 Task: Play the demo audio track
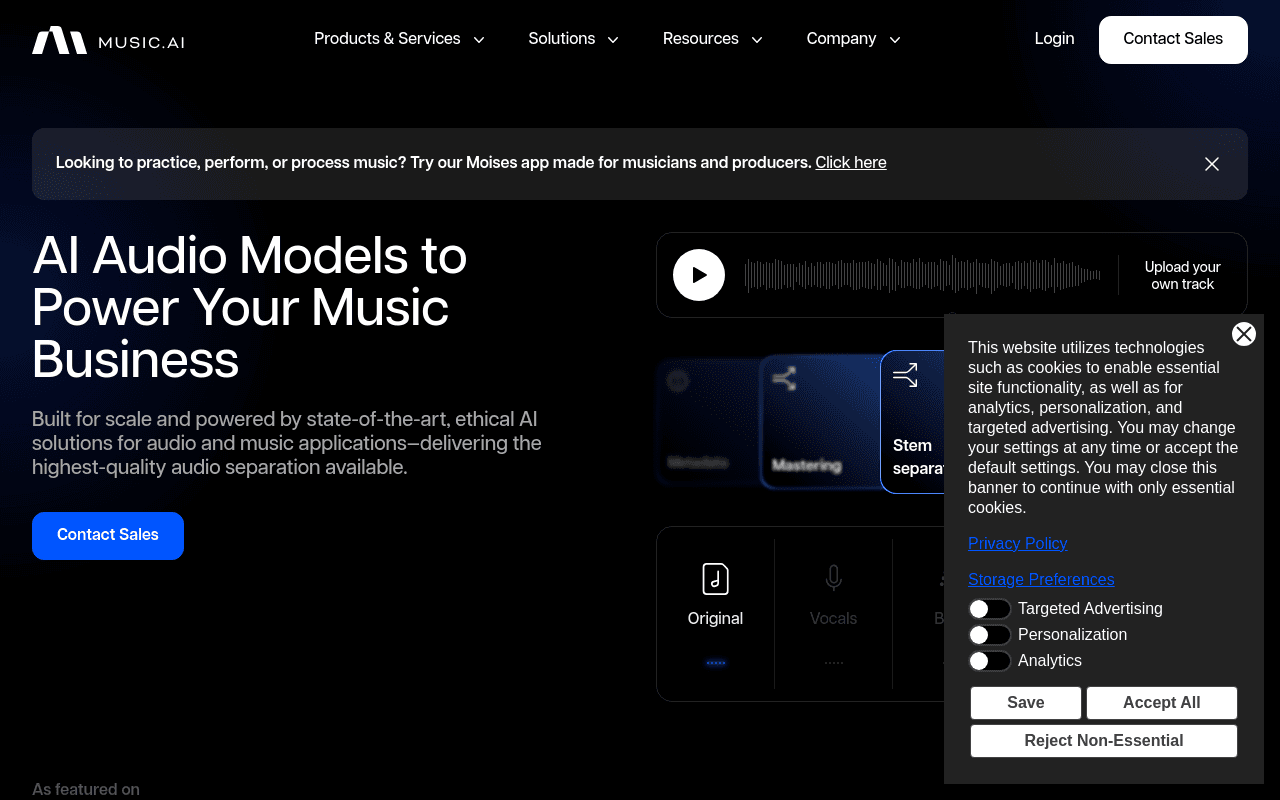tap(699, 275)
